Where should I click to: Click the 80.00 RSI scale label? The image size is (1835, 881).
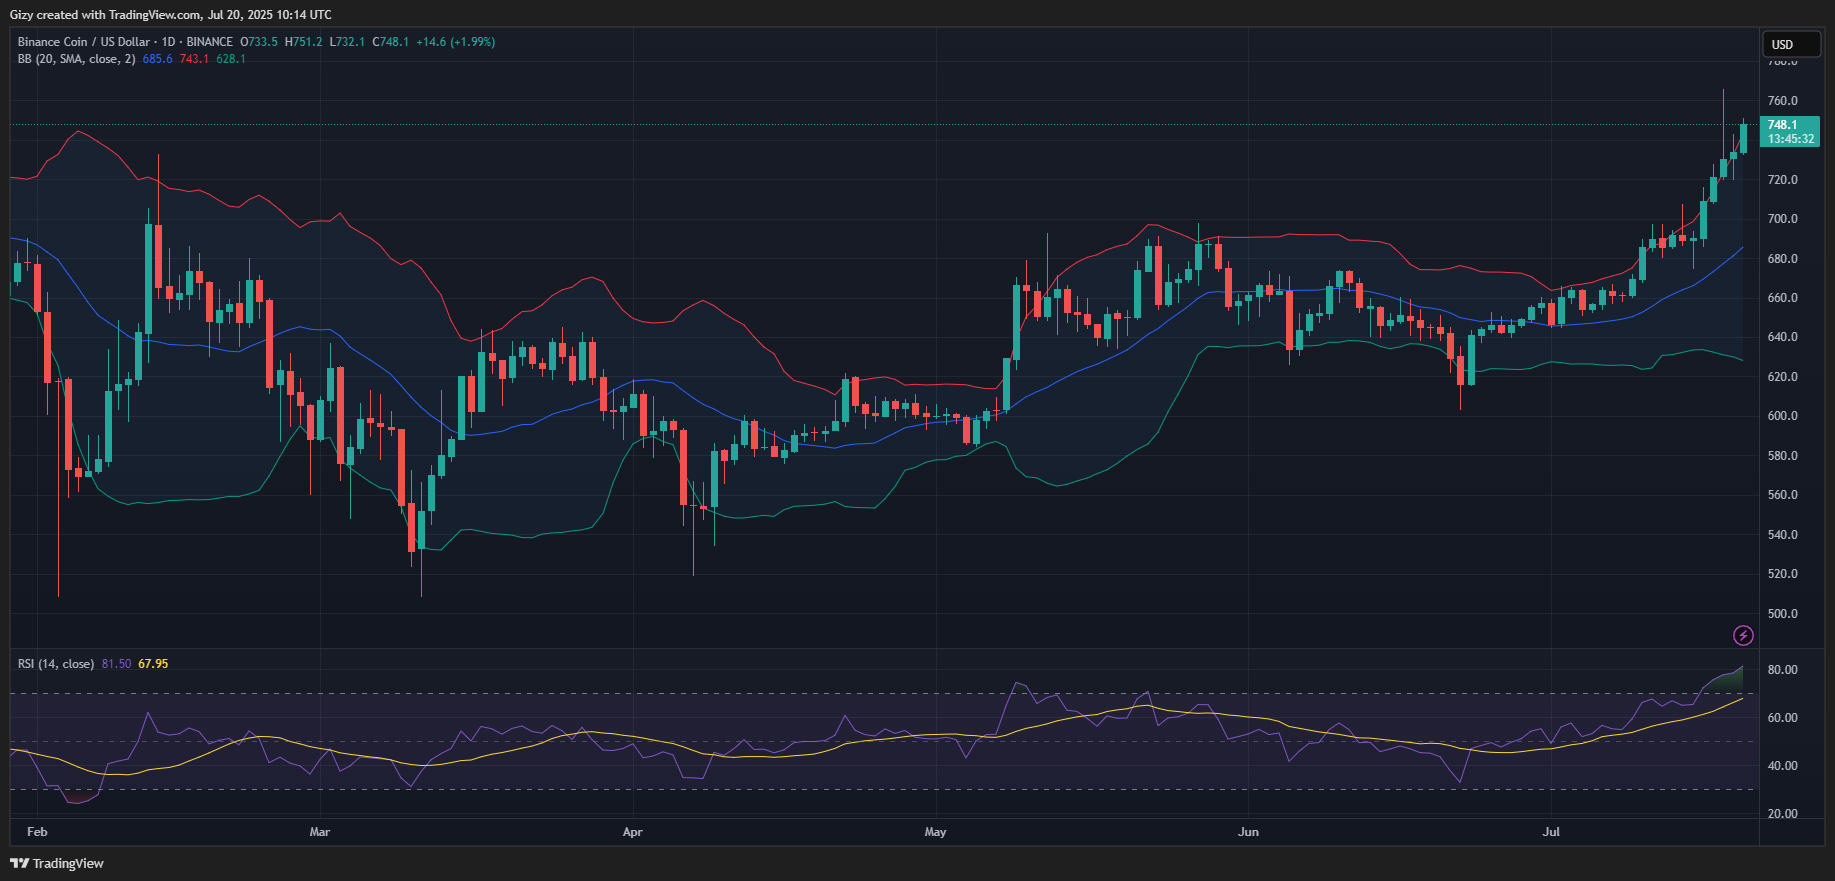pos(1782,670)
